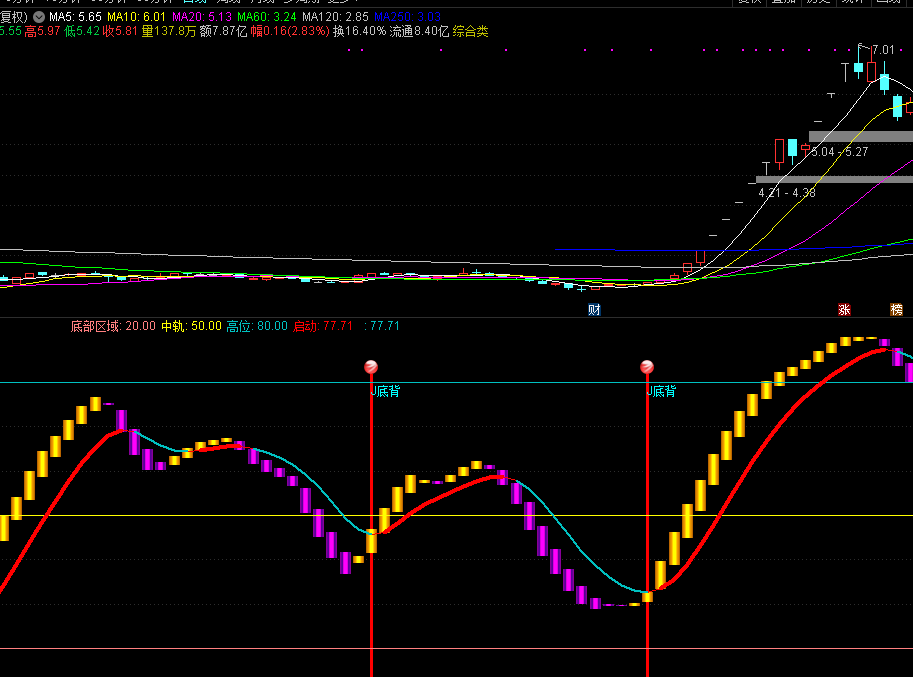This screenshot has height=677, width=913.
Task: Click the 底部区域: 20.00 indicator label
Action: [113, 326]
